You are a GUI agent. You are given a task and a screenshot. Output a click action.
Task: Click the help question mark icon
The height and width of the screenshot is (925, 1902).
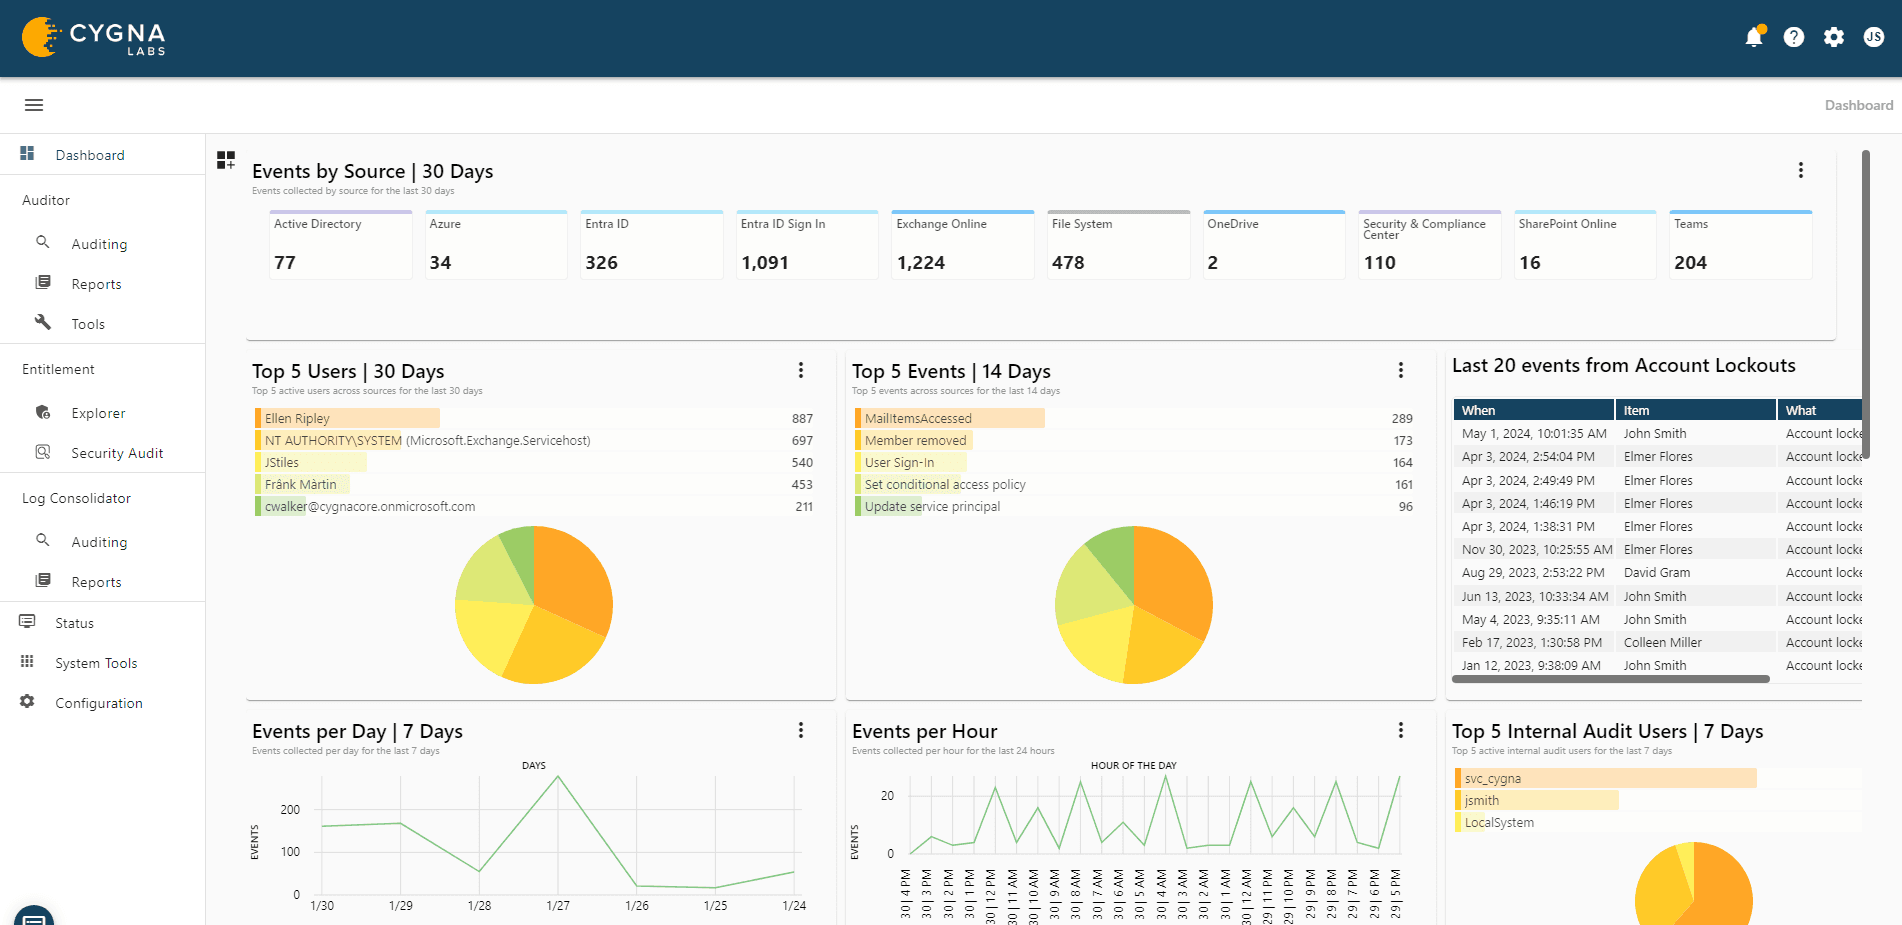1794,38
